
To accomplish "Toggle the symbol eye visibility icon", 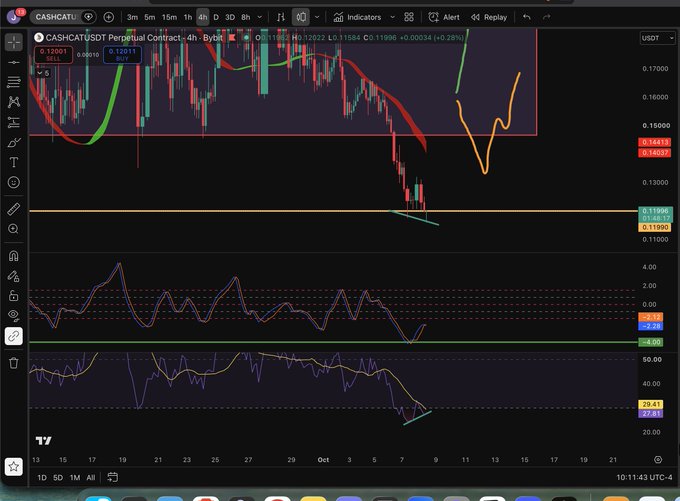I will [88, 17].
